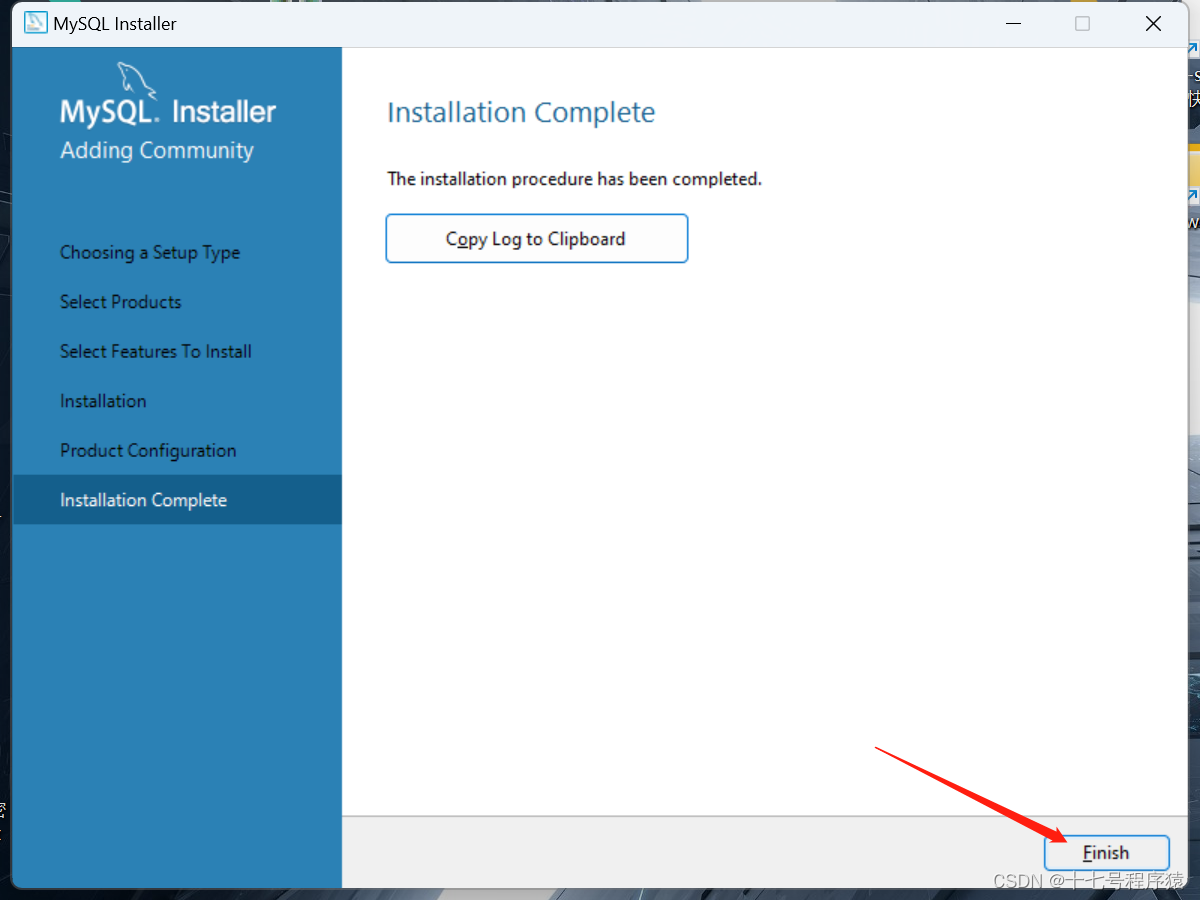Click the 'installation procedure has been completed' message
This screenshot has height=900, width=1200.
(x=575, y=179)
